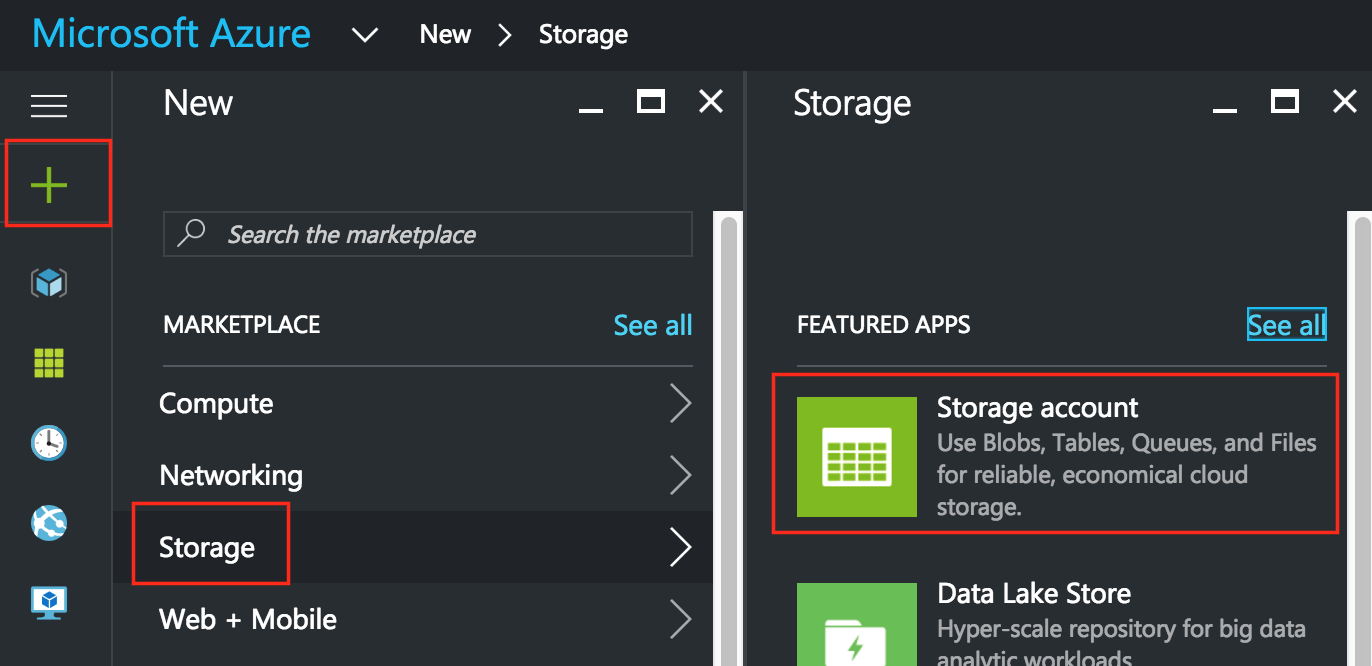Expand the Web + Mobile category

(x=247, y=619)
